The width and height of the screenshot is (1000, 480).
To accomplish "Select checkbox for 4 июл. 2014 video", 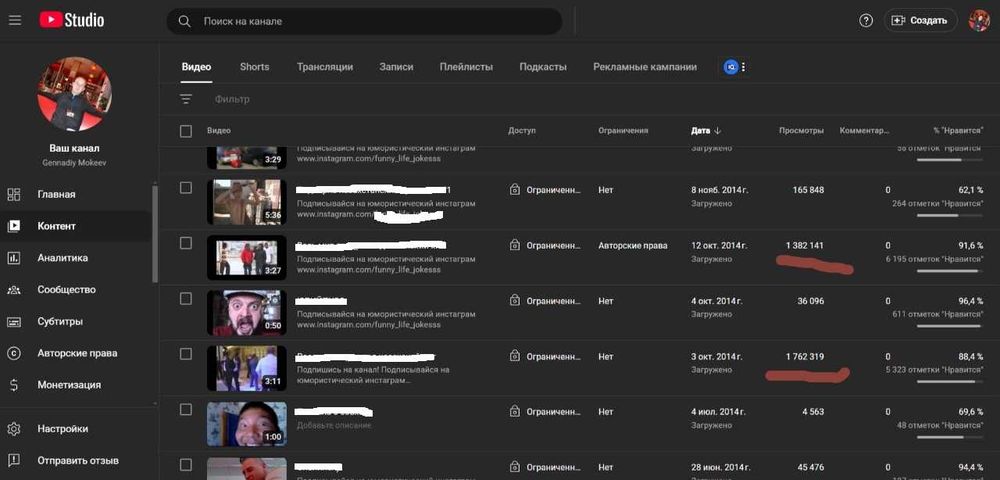I will tap(186, 409).
